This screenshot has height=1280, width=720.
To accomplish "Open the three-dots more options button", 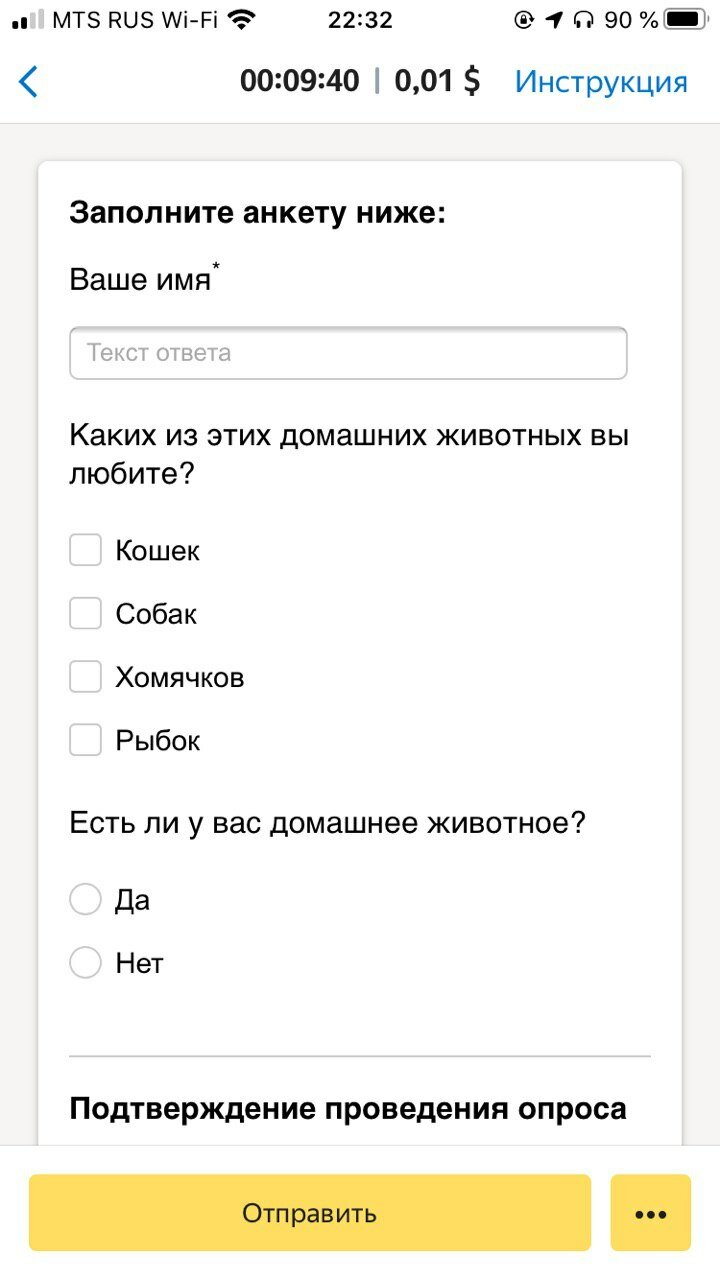I will (x=651, y=1213).
